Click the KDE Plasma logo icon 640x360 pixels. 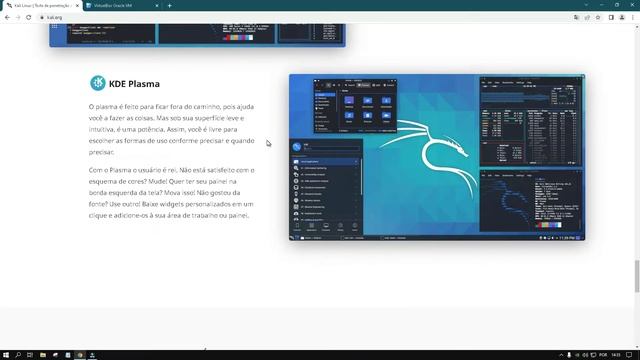coord(98,83)
